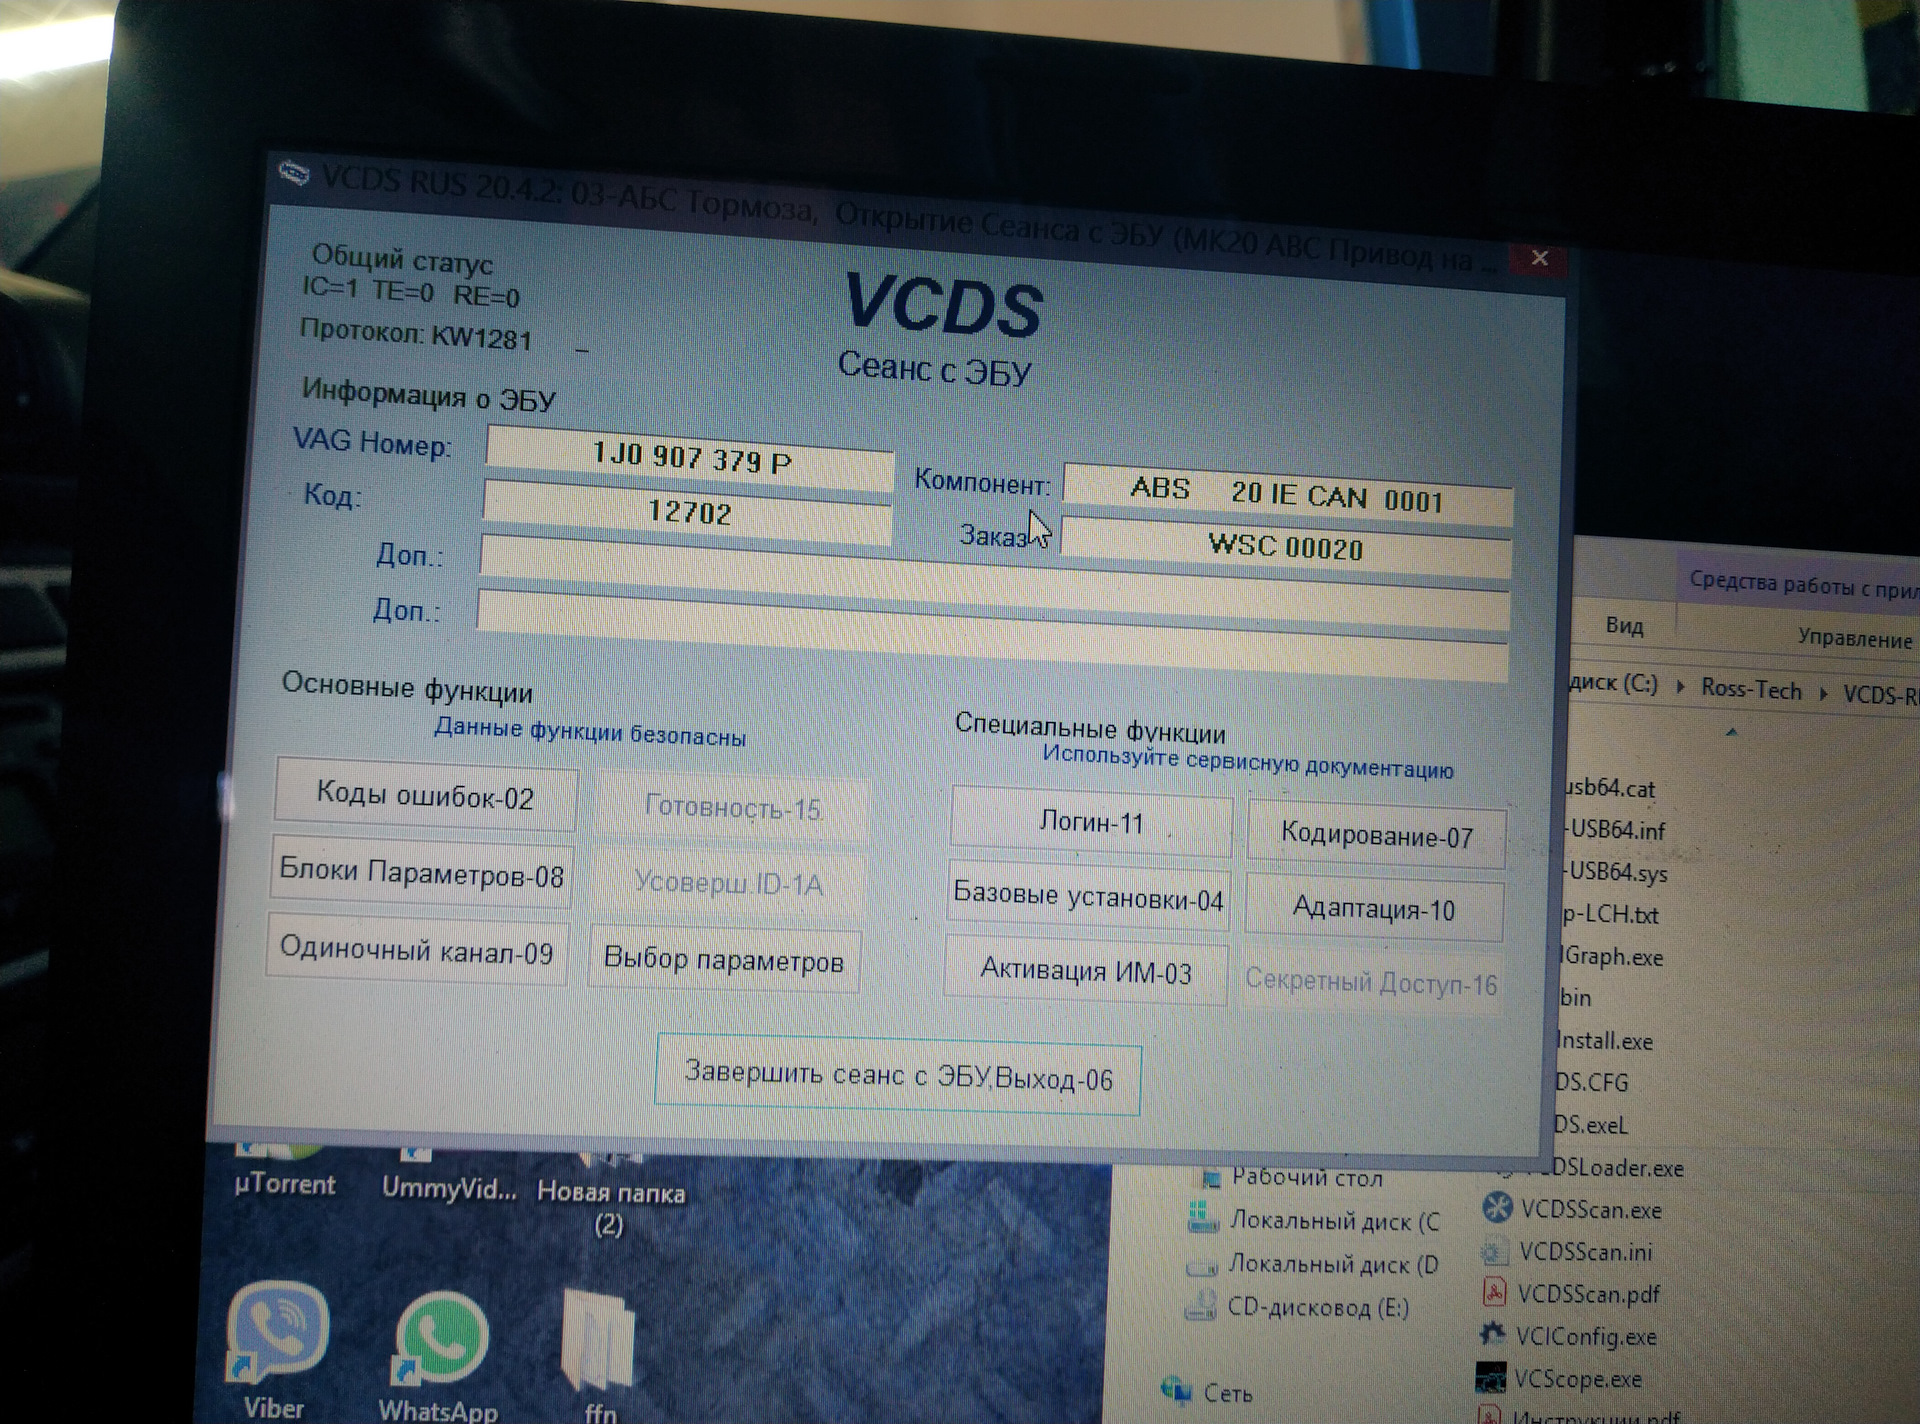The height and width of the screenshot is (1424, 1920).
Task: Close the VCDS session window
Action: pos(1539,258)
